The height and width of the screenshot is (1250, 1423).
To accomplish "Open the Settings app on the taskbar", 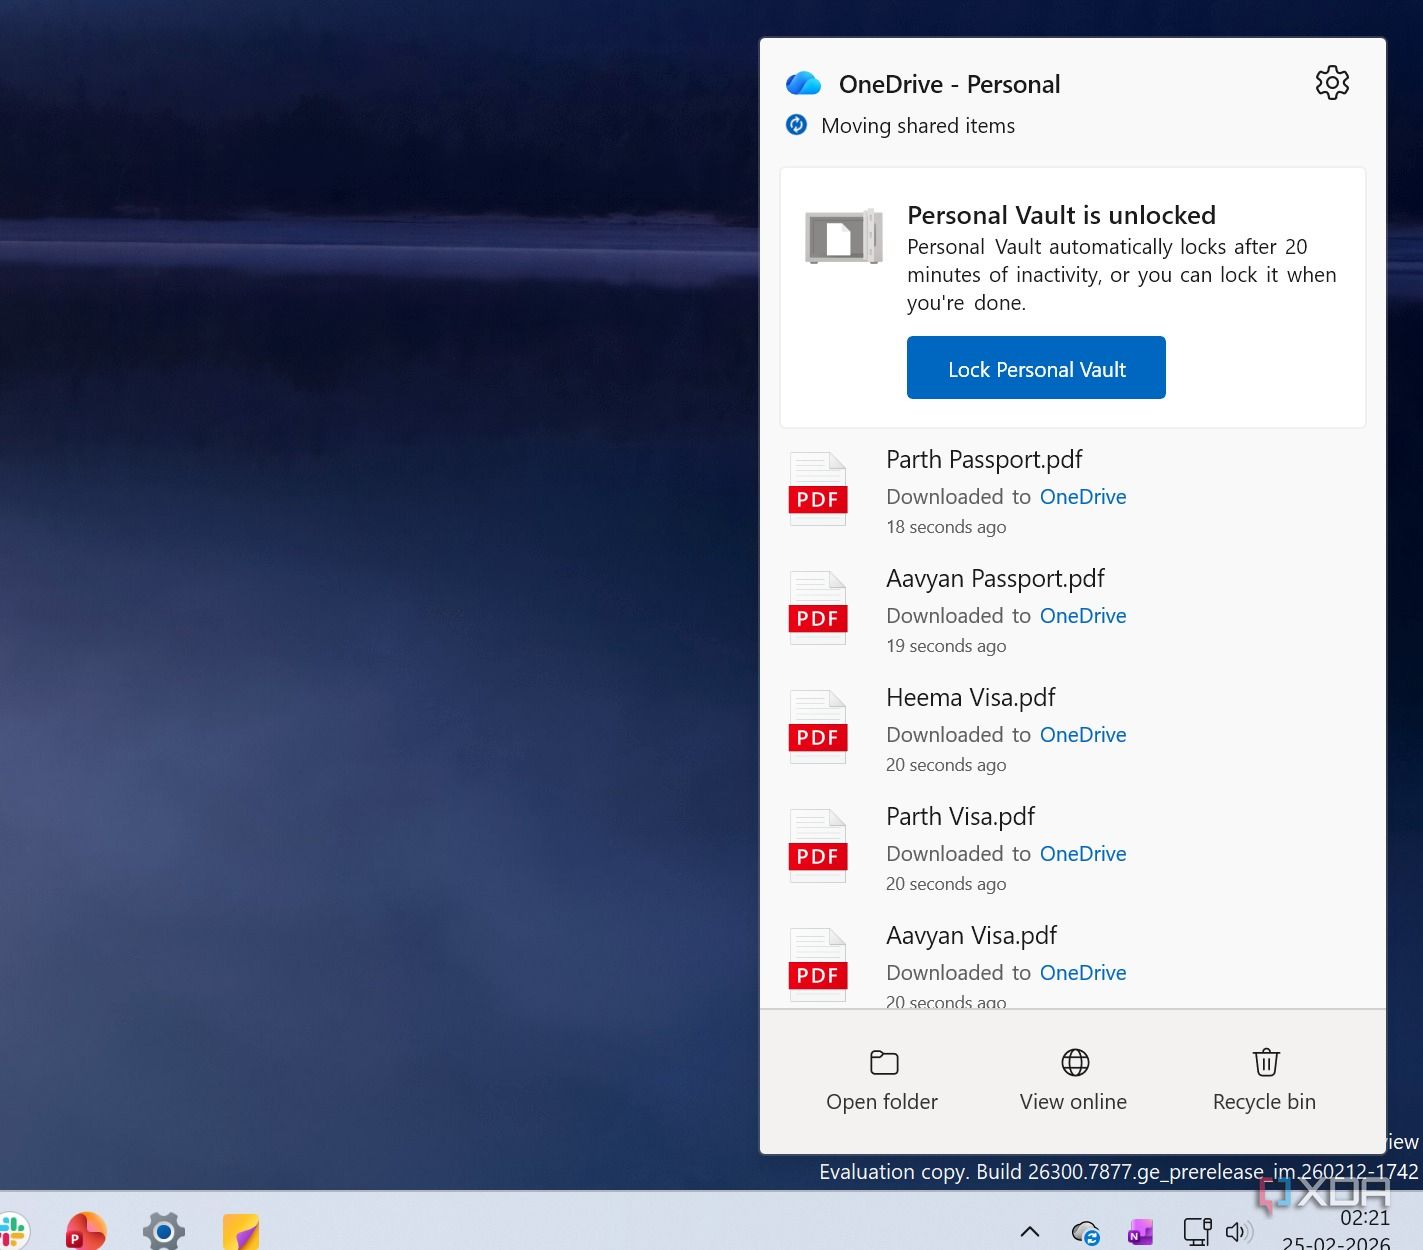I will pos(164,1231).
